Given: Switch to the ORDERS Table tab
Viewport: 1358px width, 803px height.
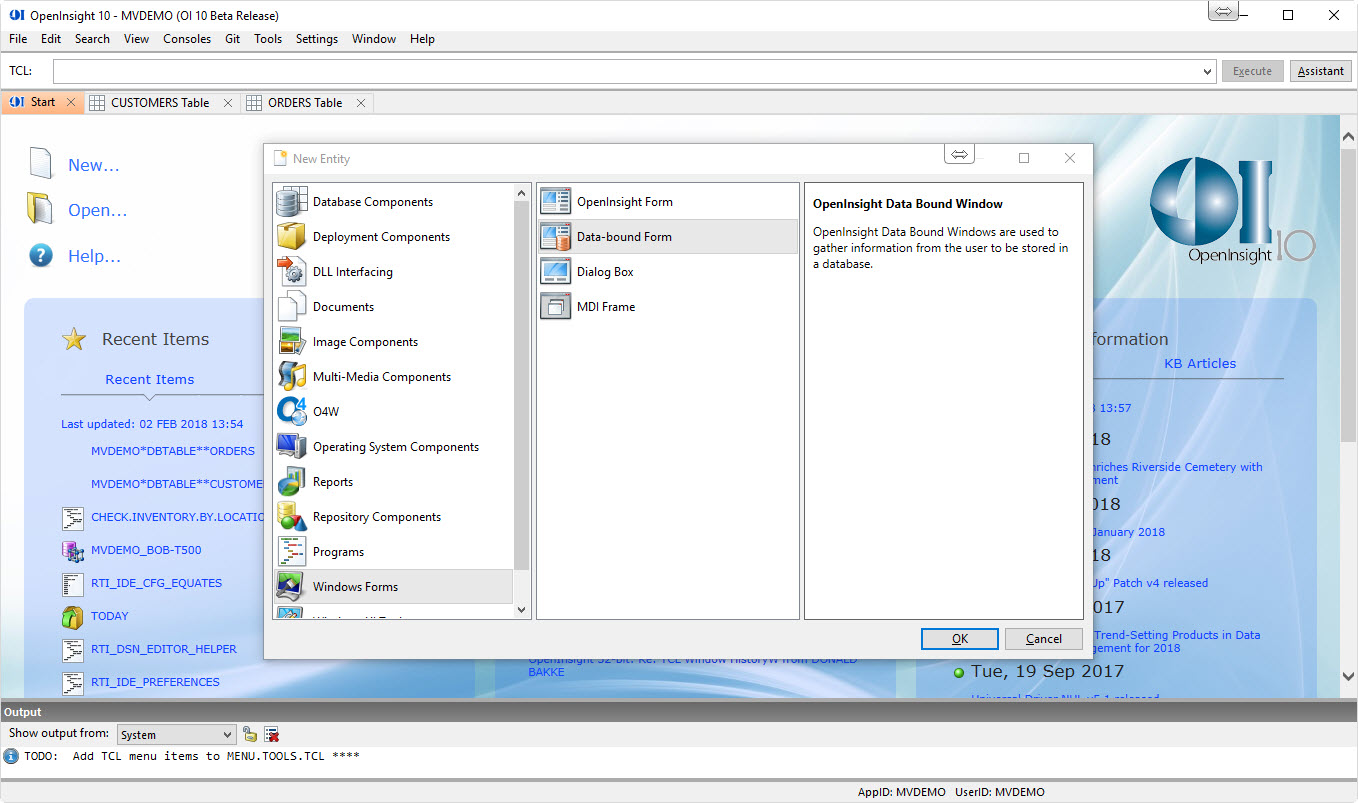Looking at the screenshot, I should coord(305,103).
